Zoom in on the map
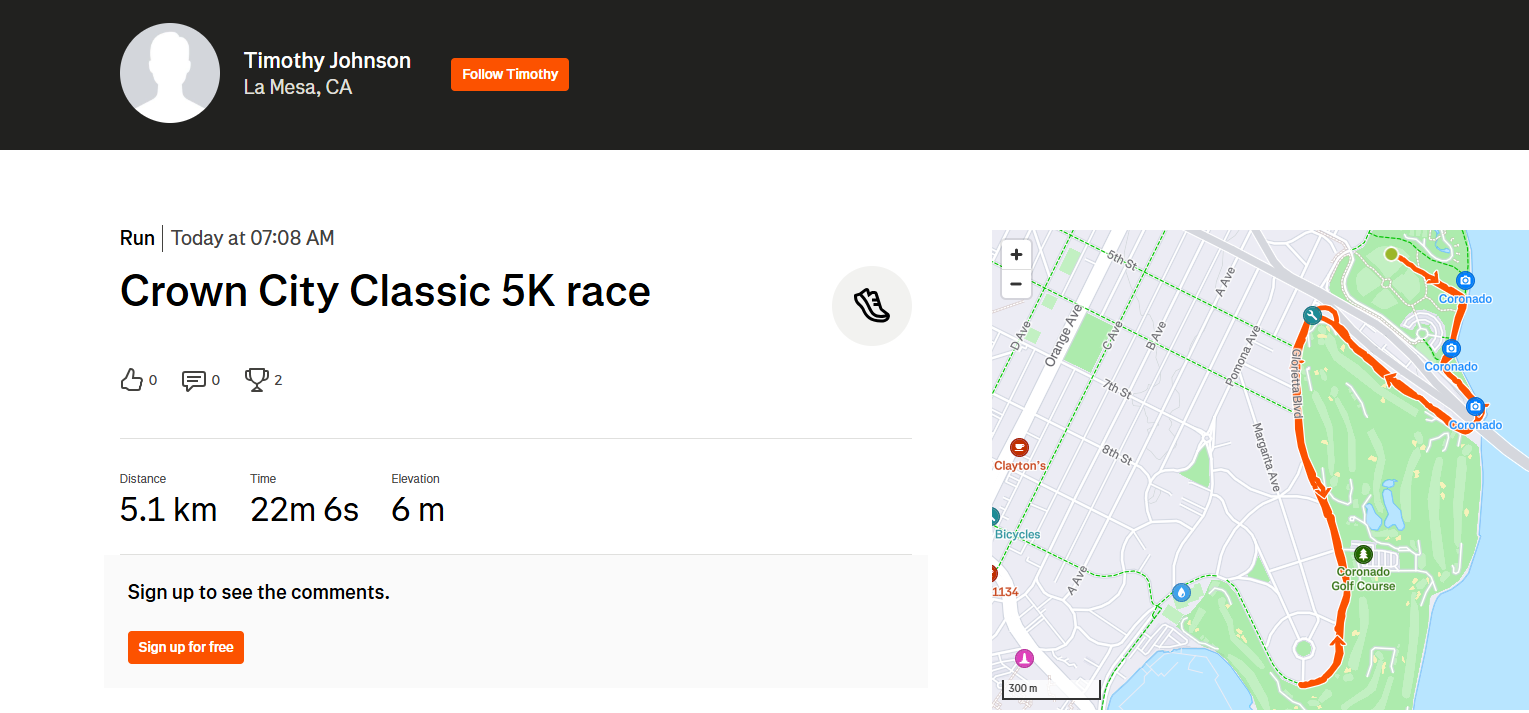 point(1016,255)
